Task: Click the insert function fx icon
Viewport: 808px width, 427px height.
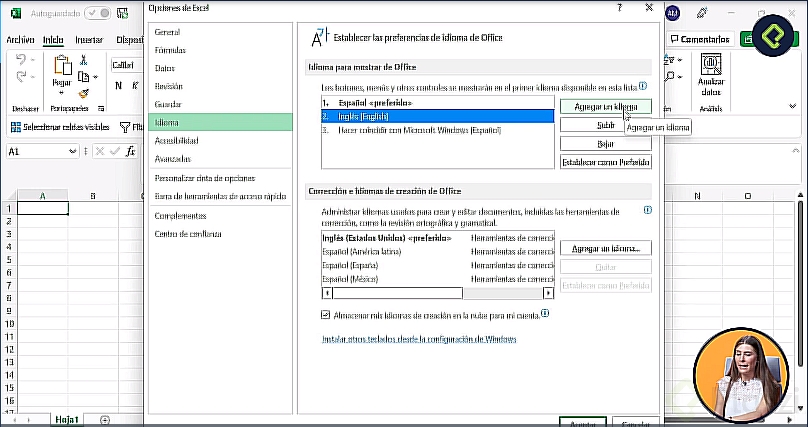Action: click(x=131, y=151)
